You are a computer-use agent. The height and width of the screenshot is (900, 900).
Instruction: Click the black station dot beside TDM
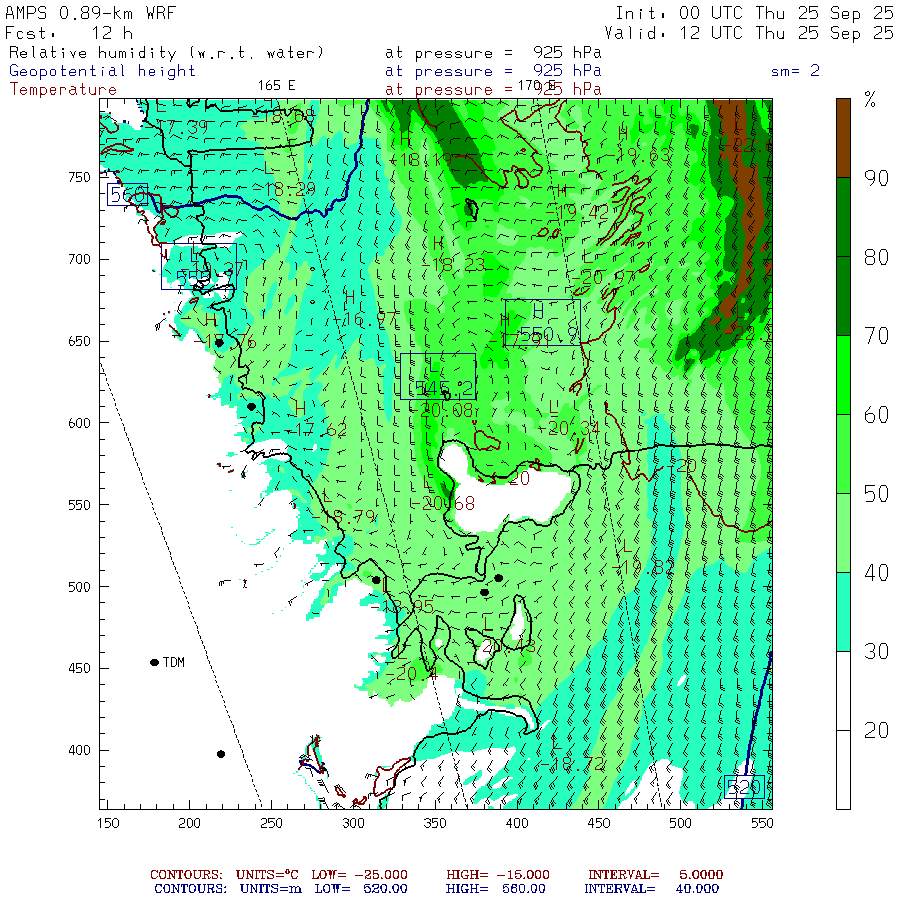pyautogui.click(x=154, y=662)
